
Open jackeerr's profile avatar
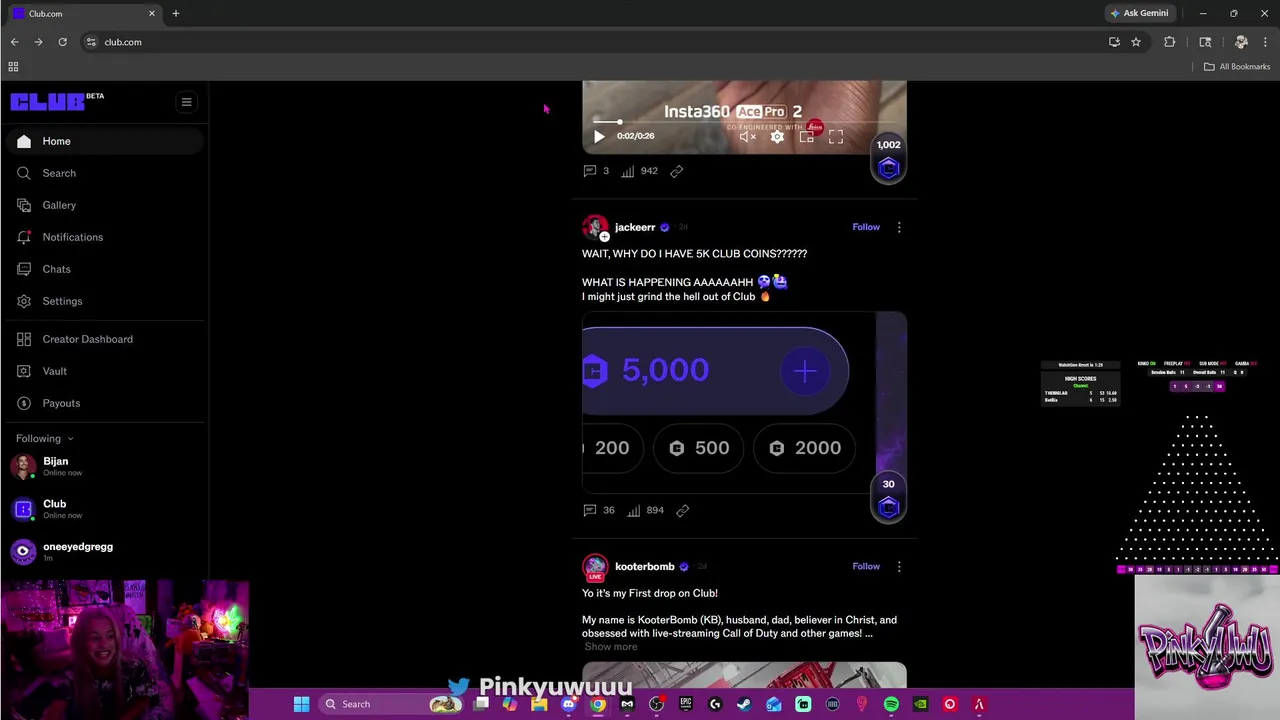(595, 228)
